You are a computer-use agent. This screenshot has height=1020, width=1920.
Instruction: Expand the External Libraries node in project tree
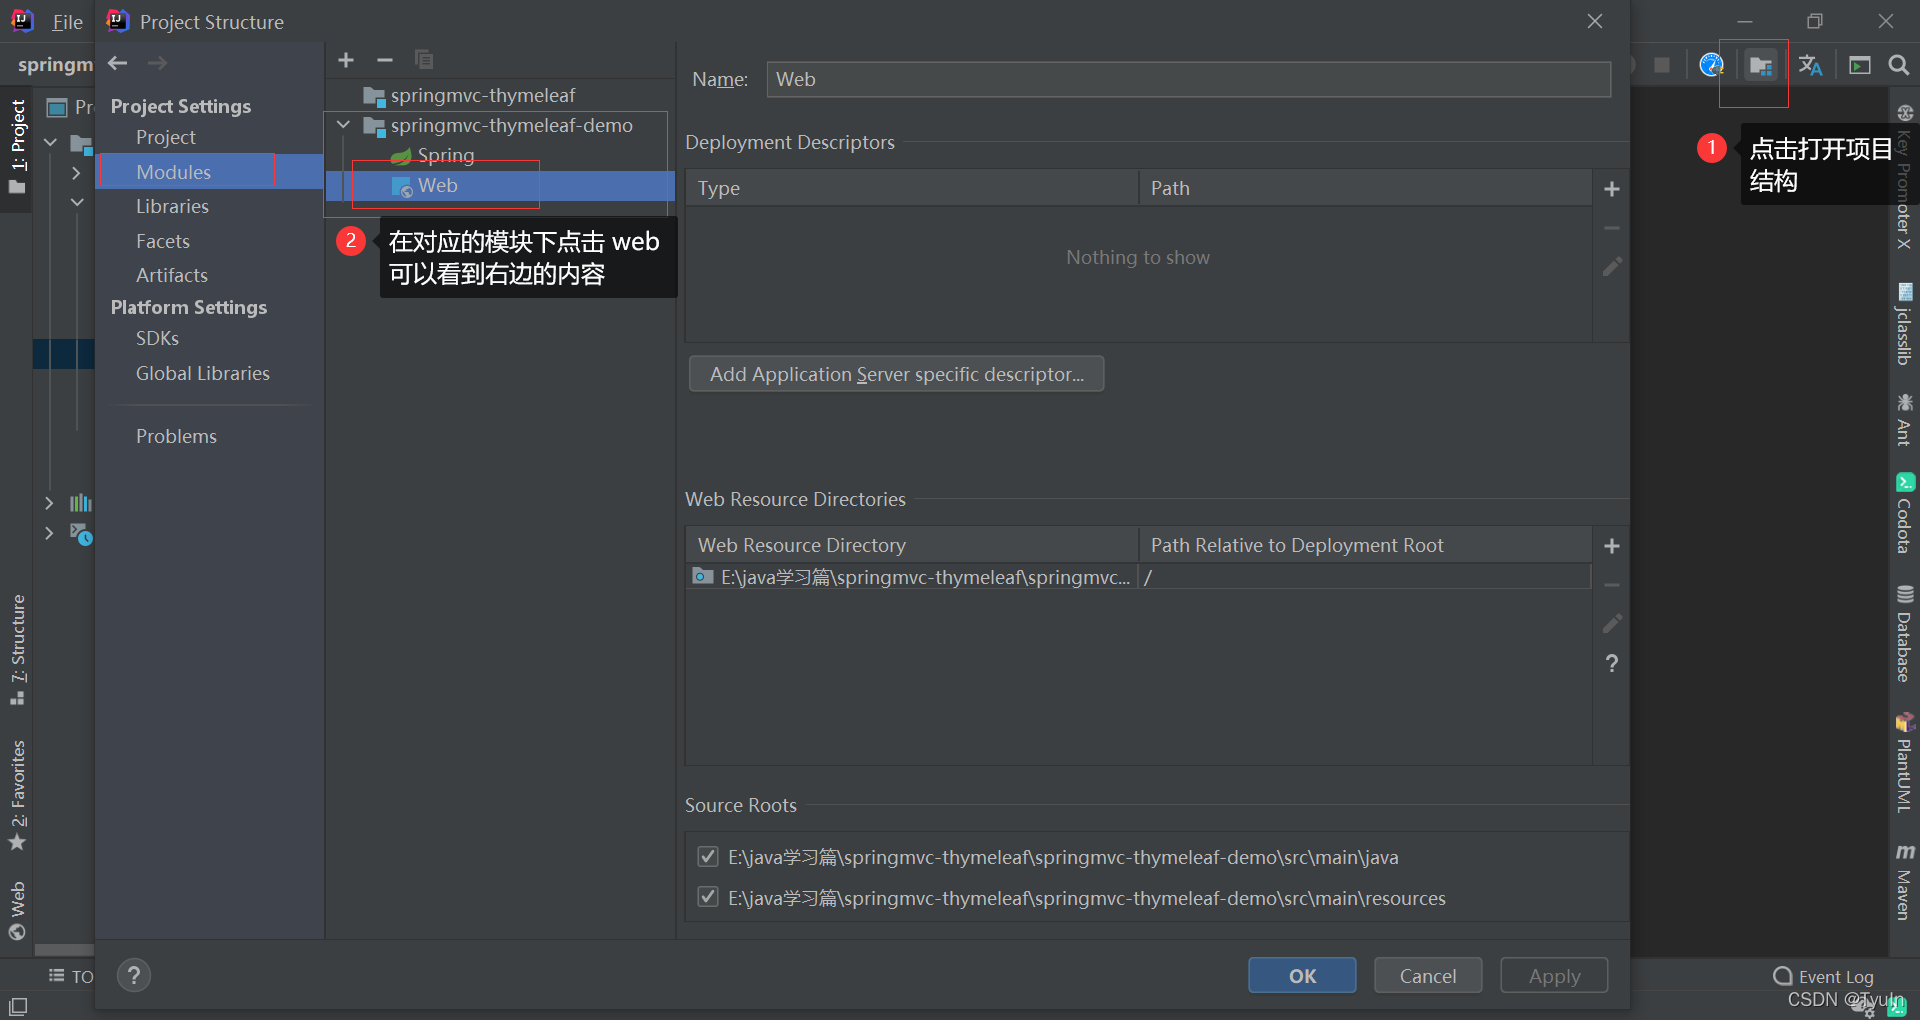coord(49,503)
